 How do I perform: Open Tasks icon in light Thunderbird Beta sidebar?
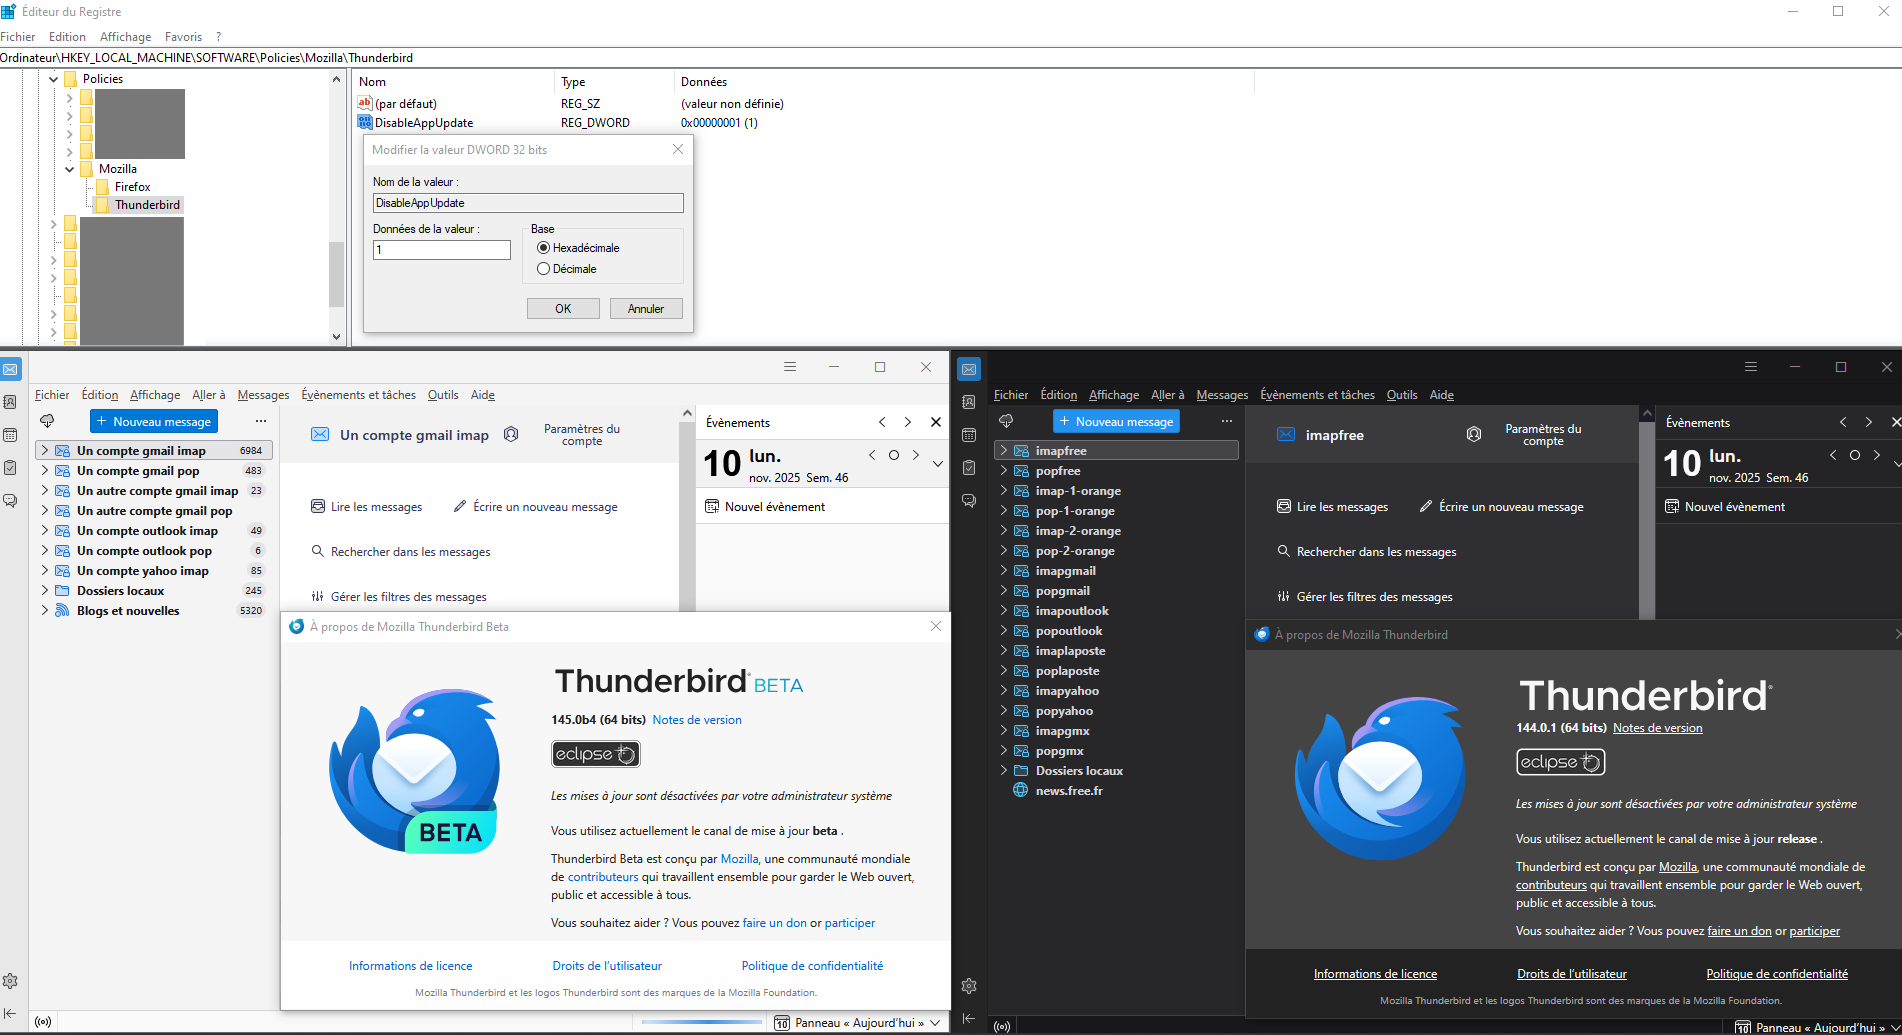coord(10,467)
